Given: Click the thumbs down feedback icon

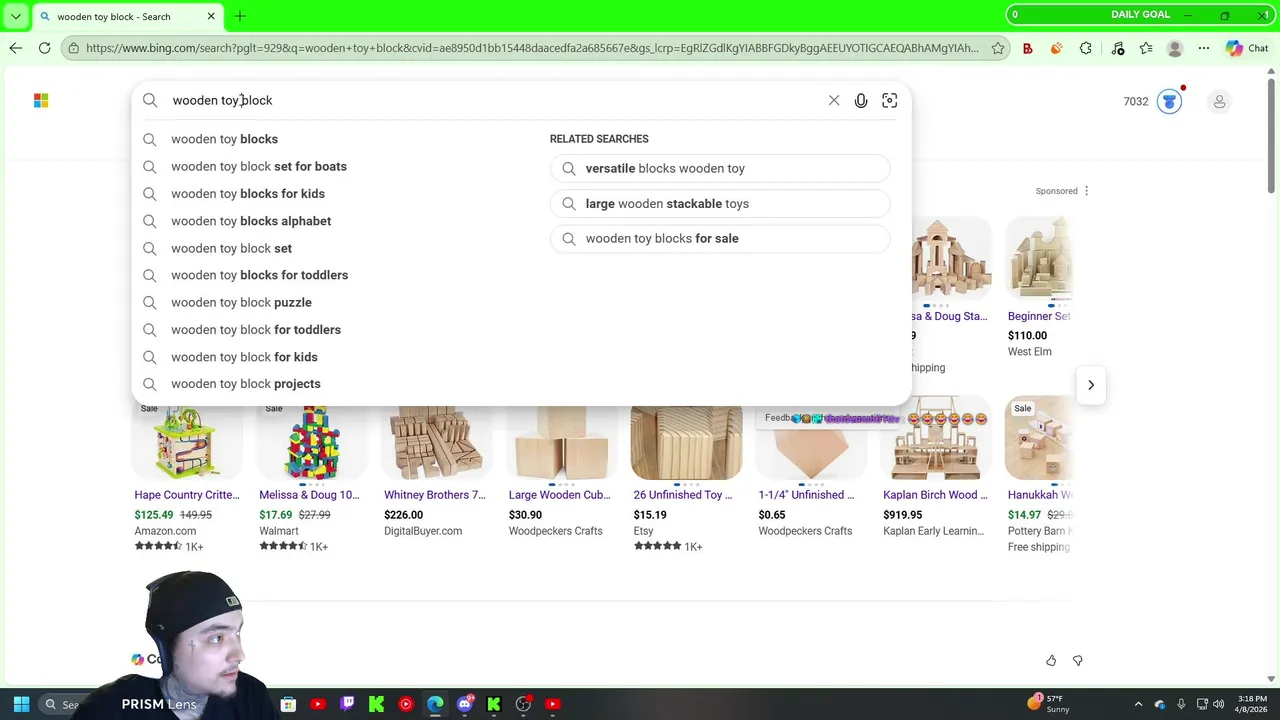Looking at the screenshot, I should coord(1078,661).
